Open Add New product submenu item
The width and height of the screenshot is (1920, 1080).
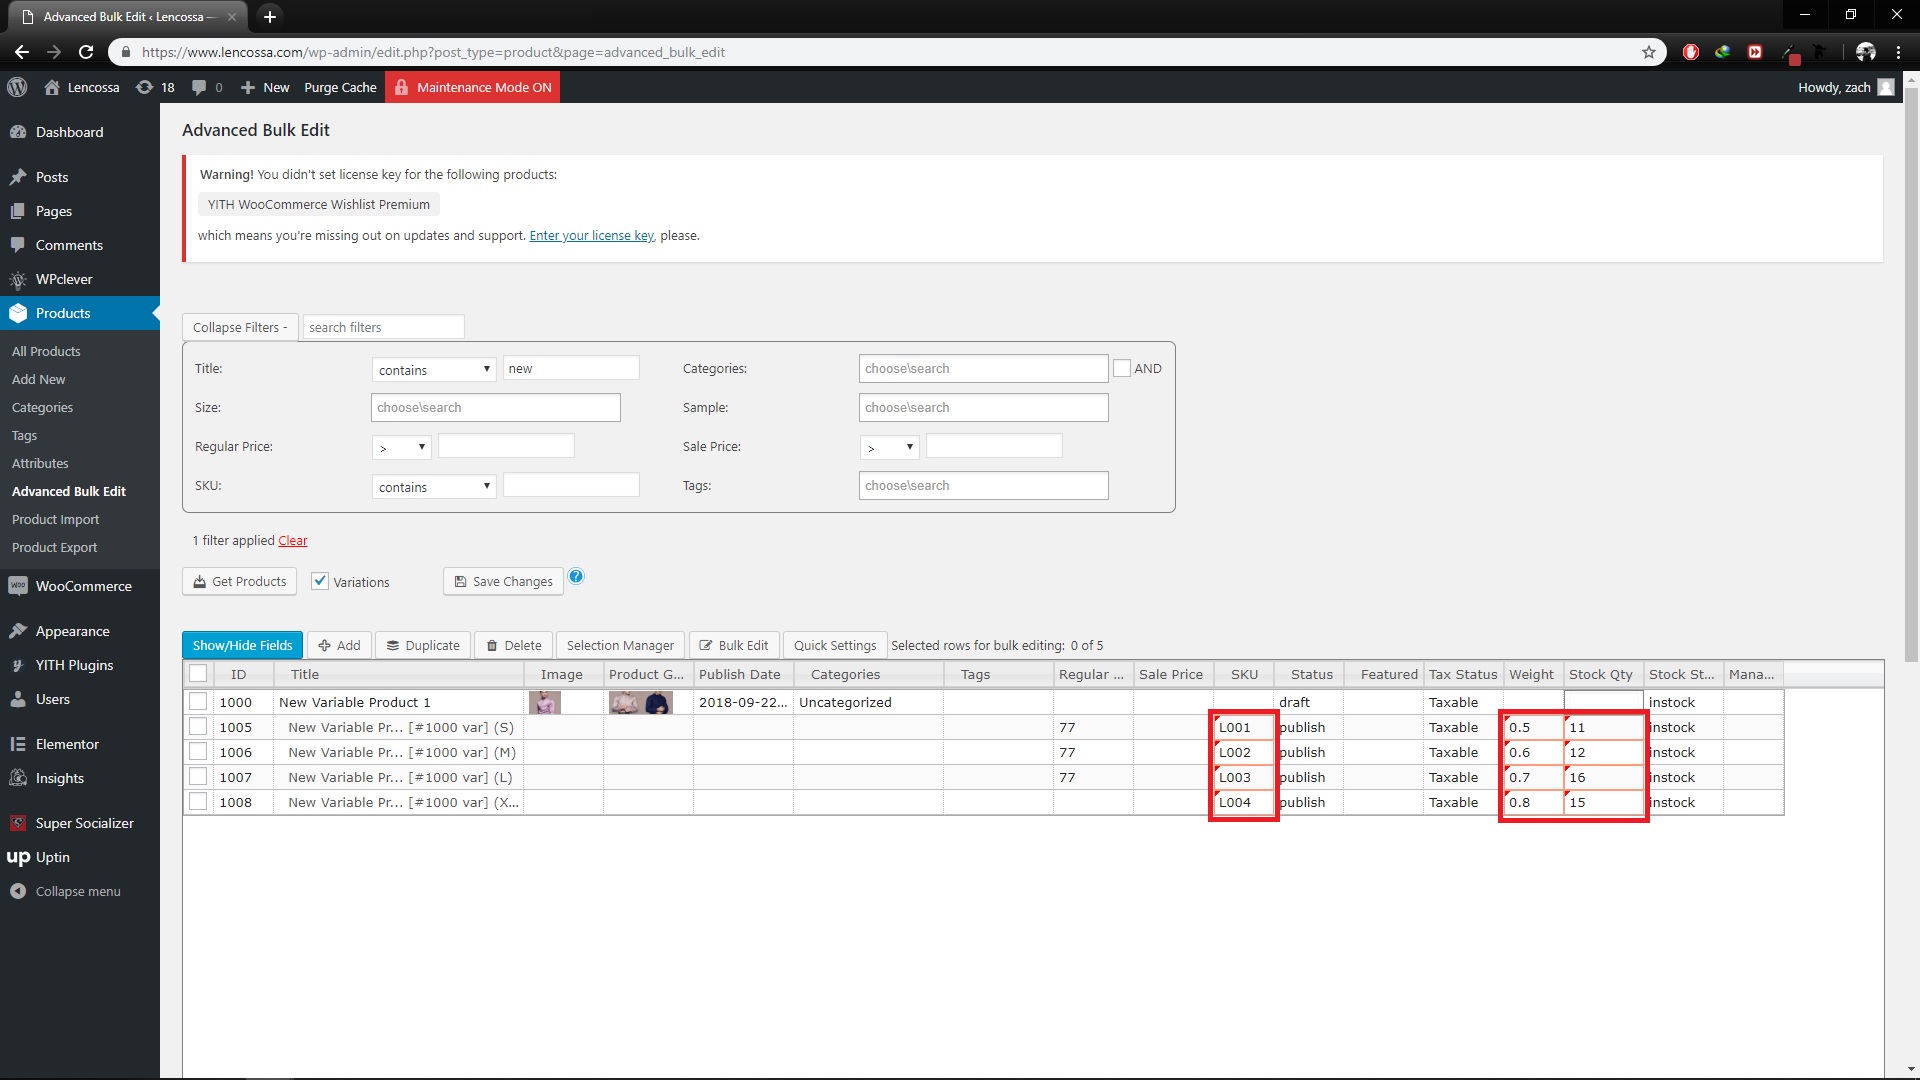(x=38, y=379)
